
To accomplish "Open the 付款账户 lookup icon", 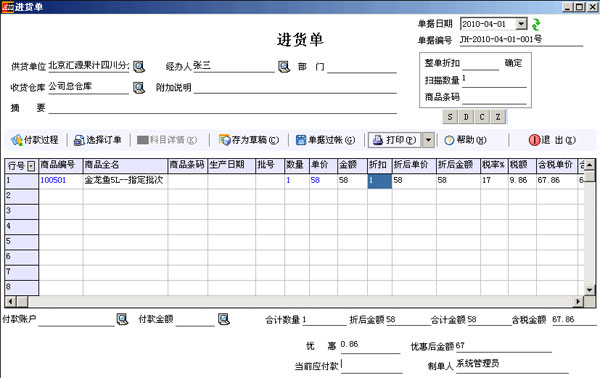I will tap(122, 319).
